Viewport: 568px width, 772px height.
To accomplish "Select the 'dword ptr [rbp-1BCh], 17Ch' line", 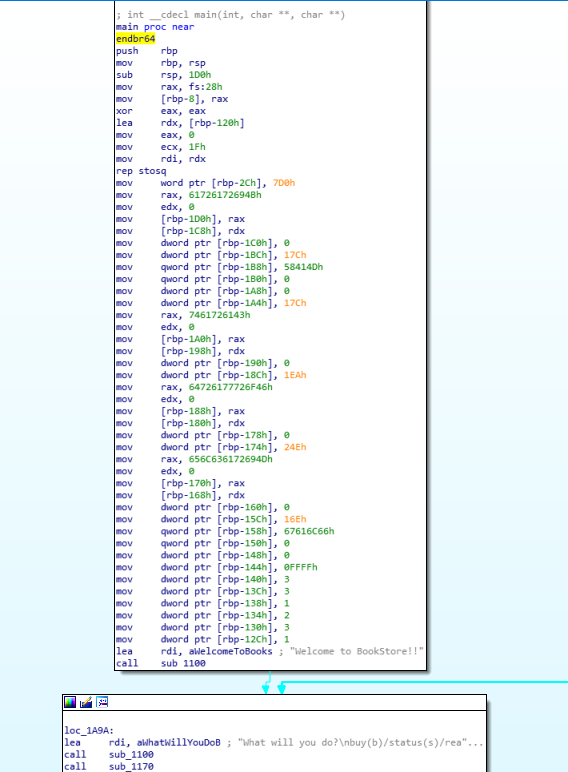I will pyautogui.click(x=211, y=255).
